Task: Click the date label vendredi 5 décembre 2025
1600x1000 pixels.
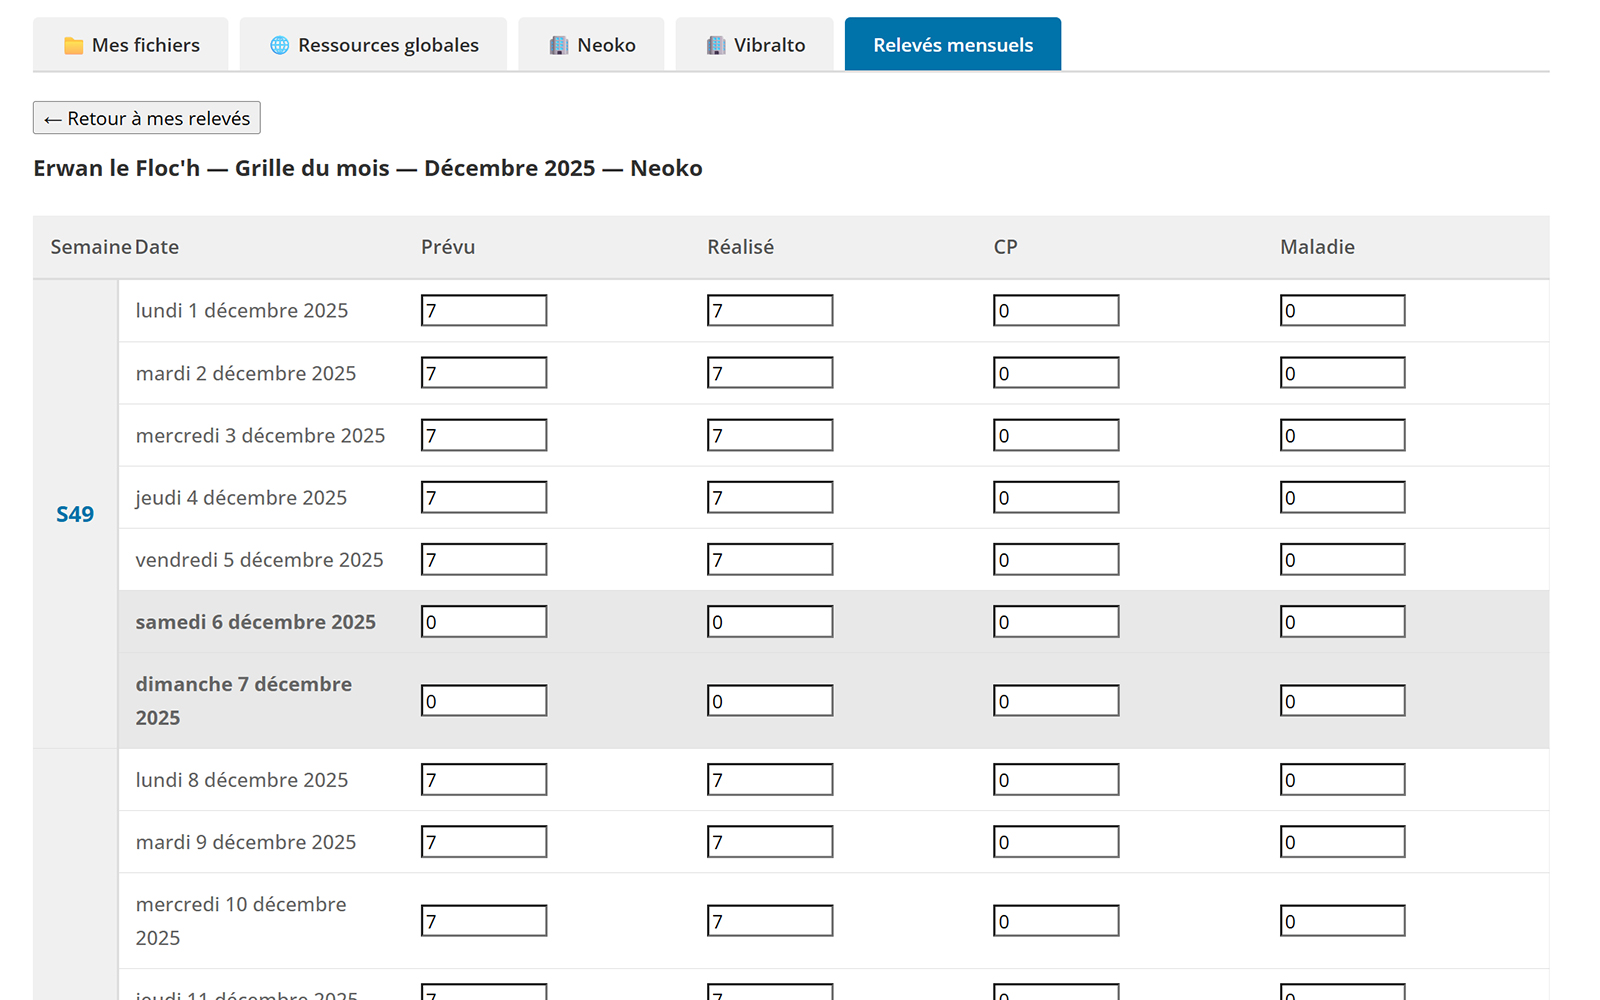Action: (259, 560)
